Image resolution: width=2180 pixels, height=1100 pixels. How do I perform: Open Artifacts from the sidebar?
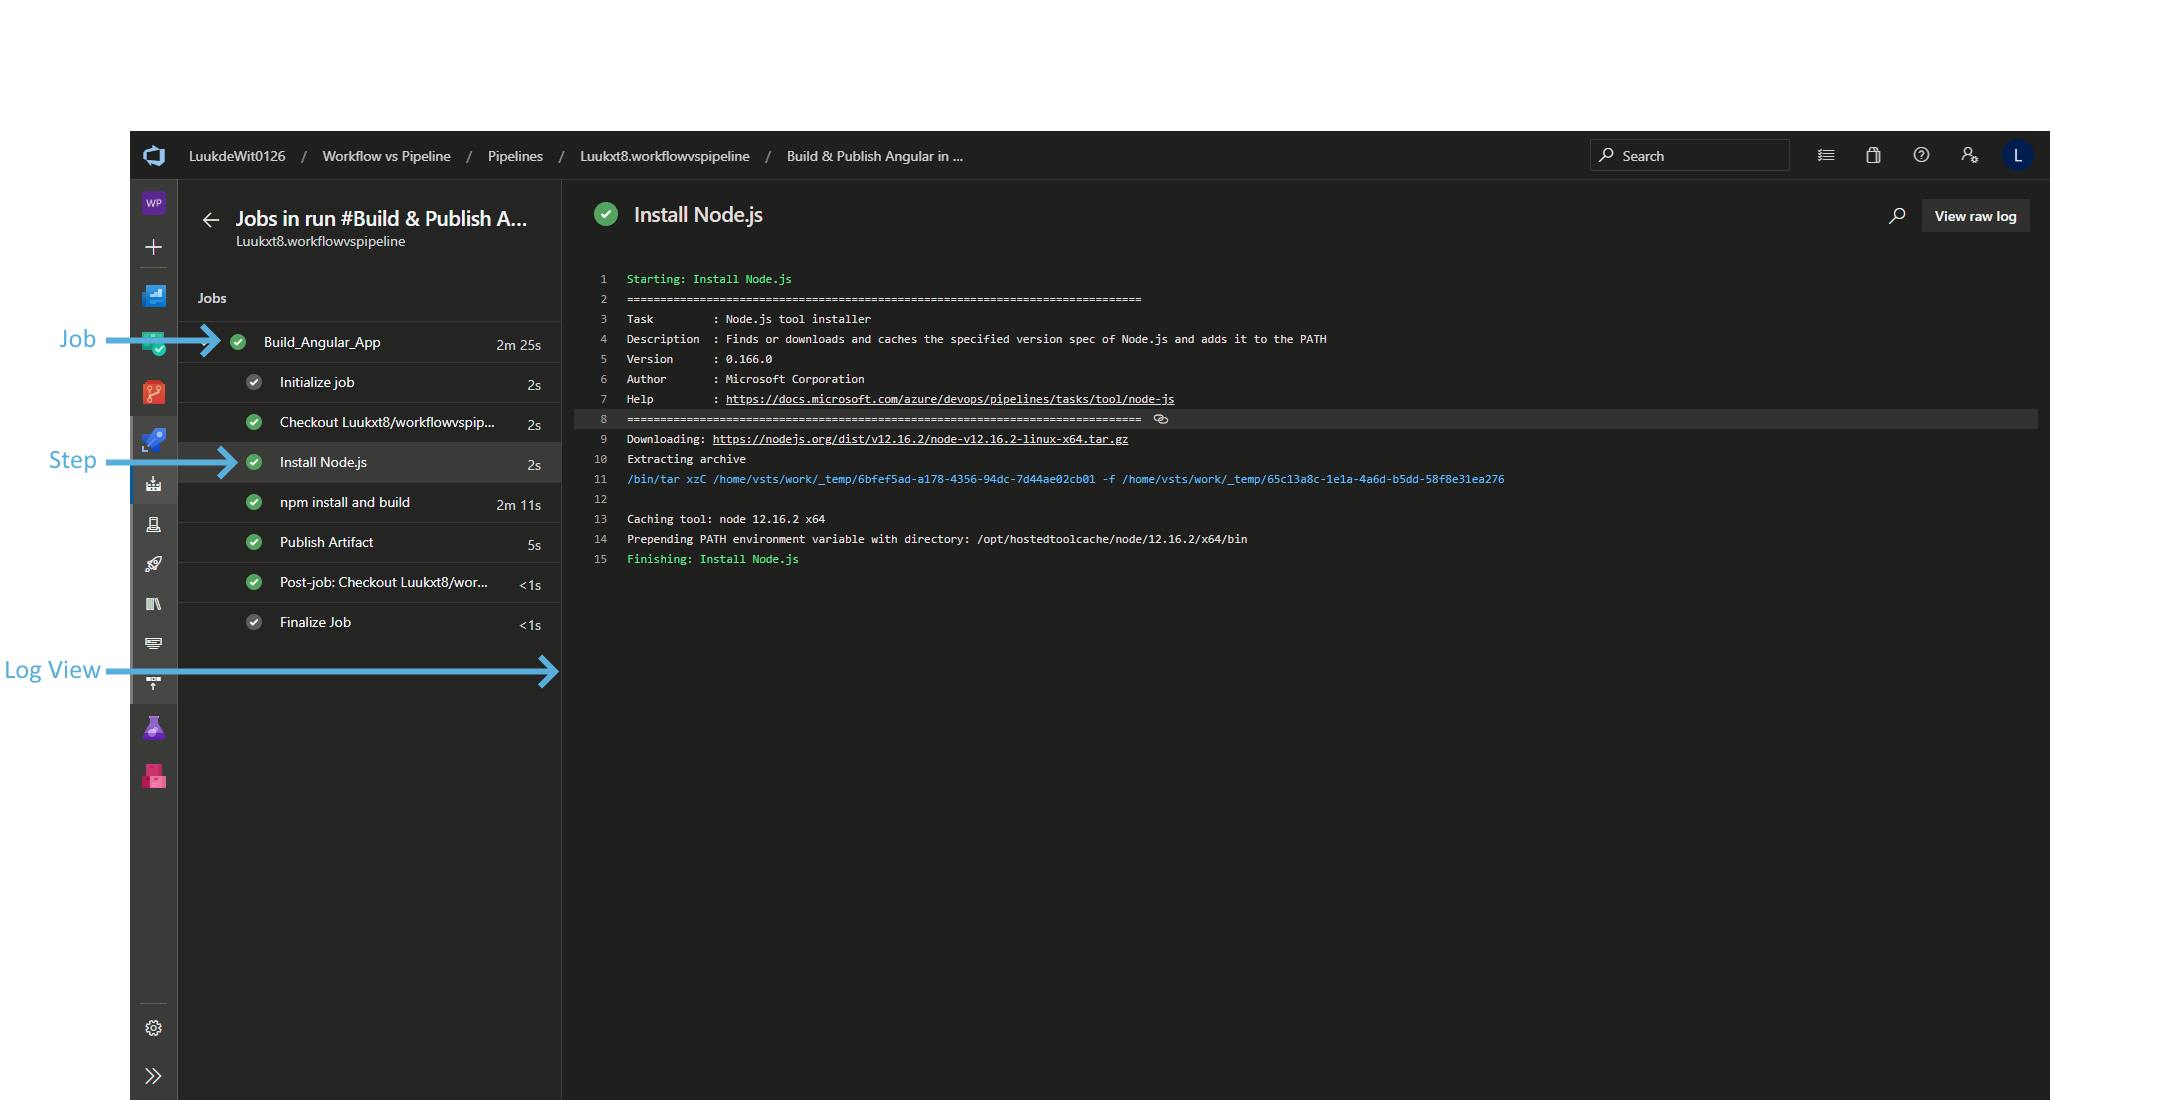pyautogui.click(x=153, y=776)
